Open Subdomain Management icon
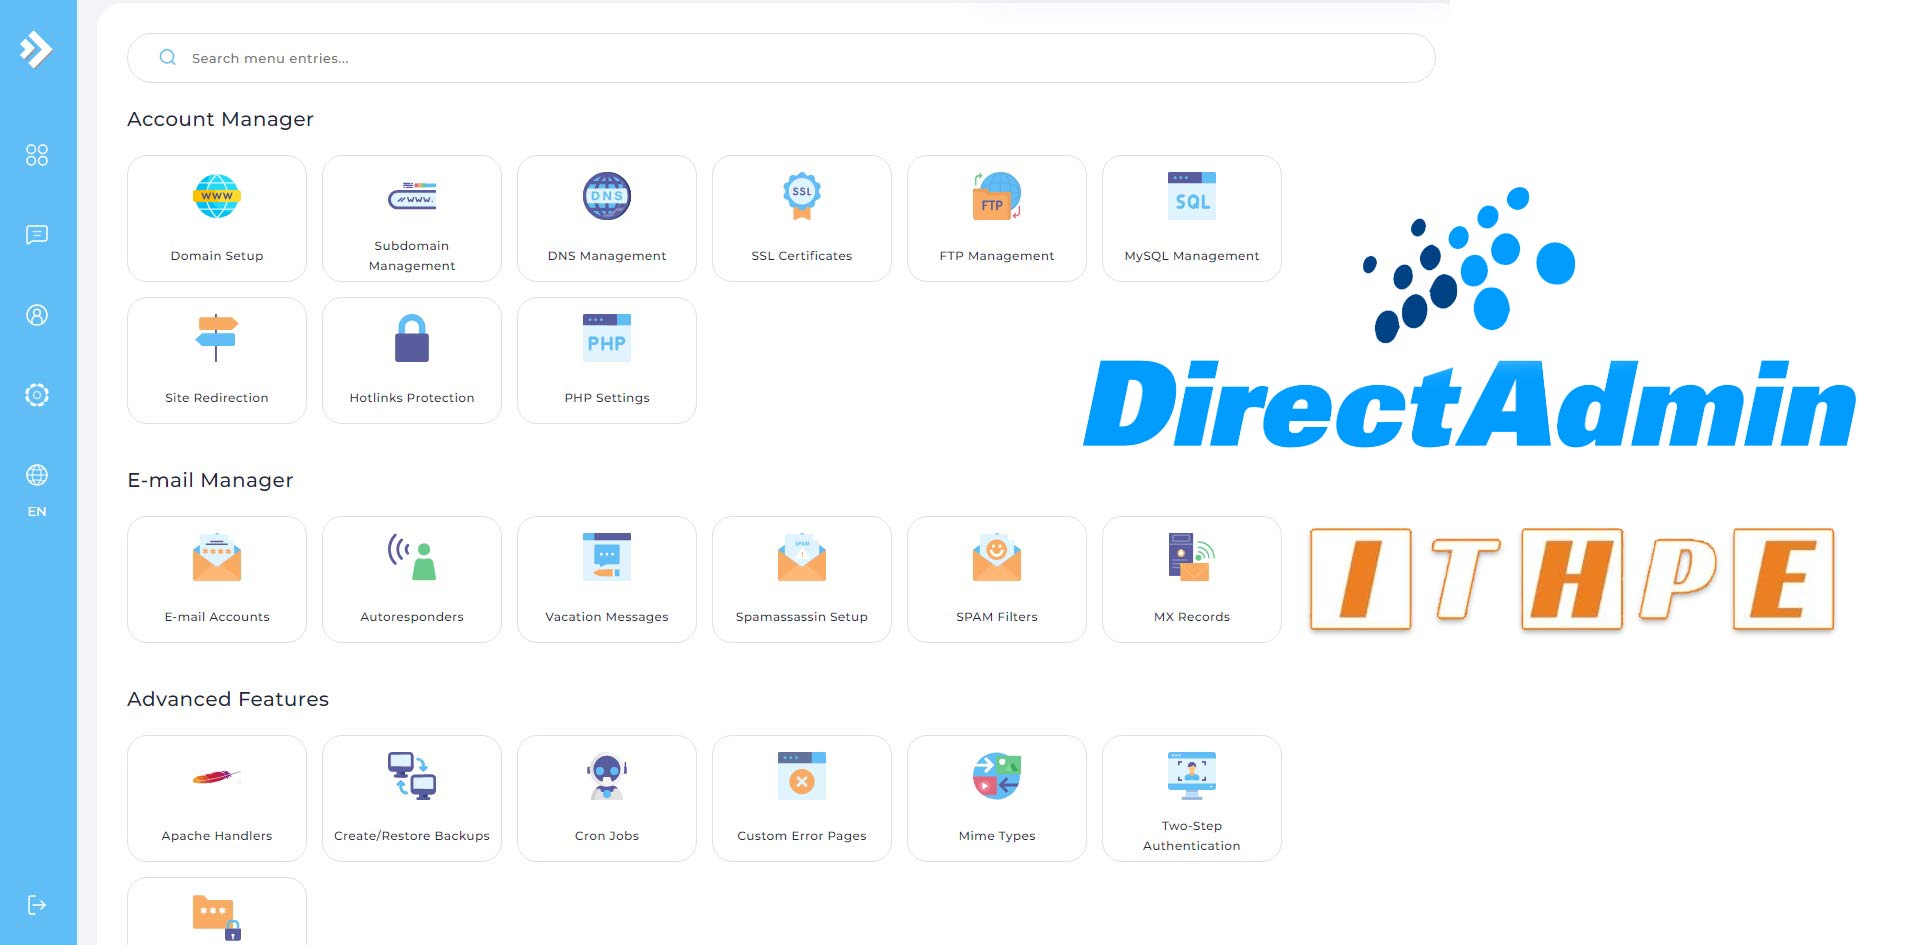 412,196
